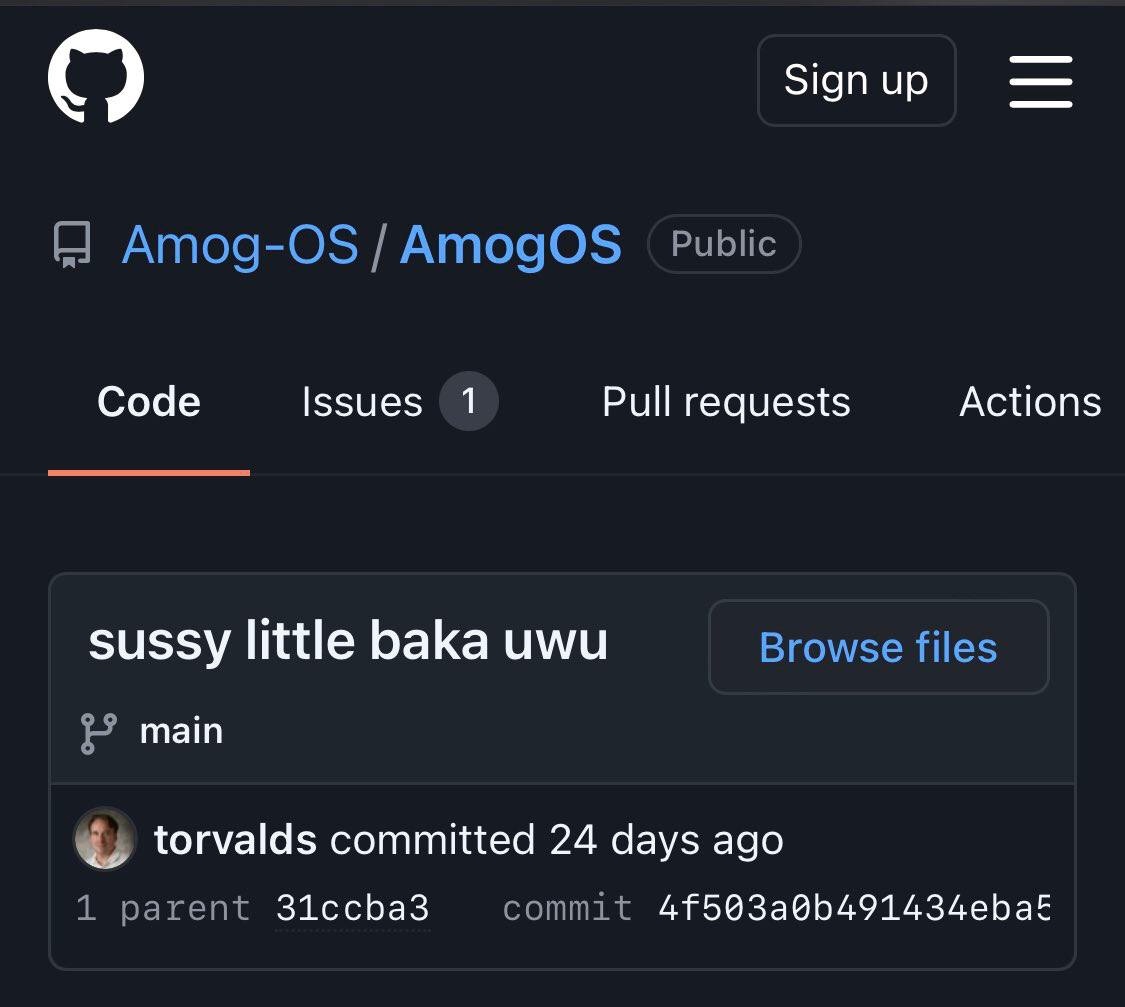
Task: Open the Pull requests tab
Action: click(x=725, y=401)
